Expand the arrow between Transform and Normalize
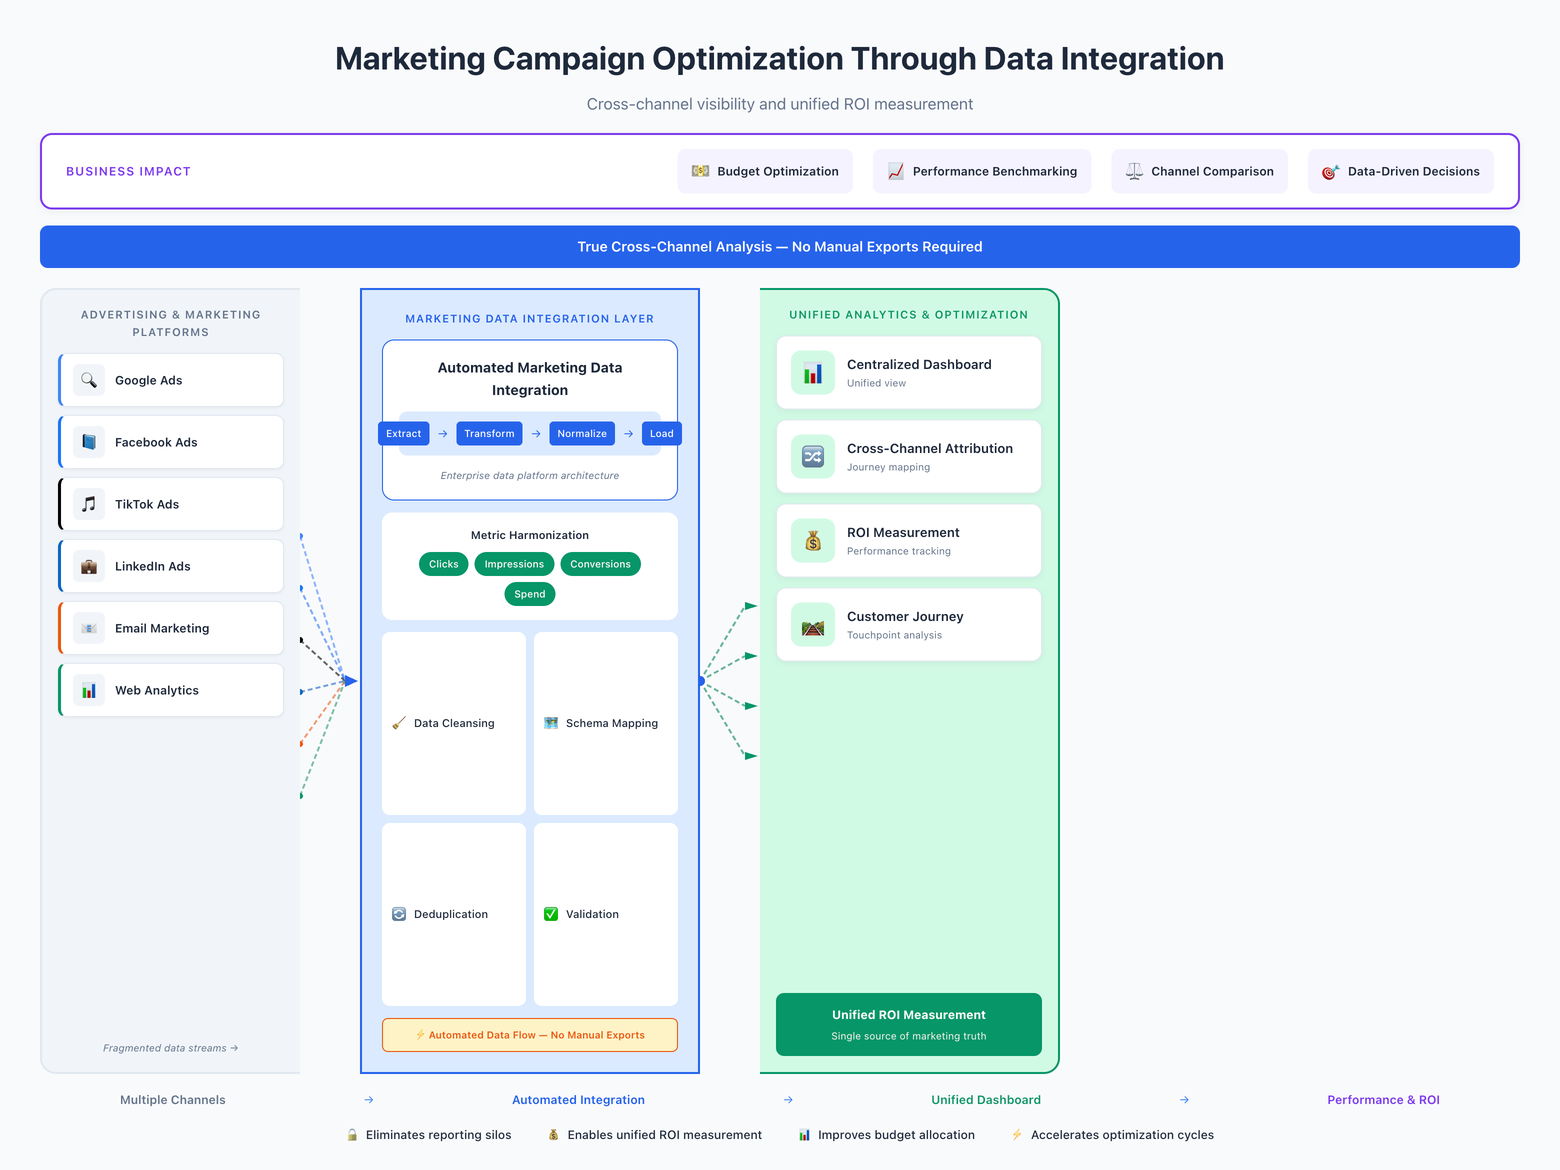 (535, 433)
